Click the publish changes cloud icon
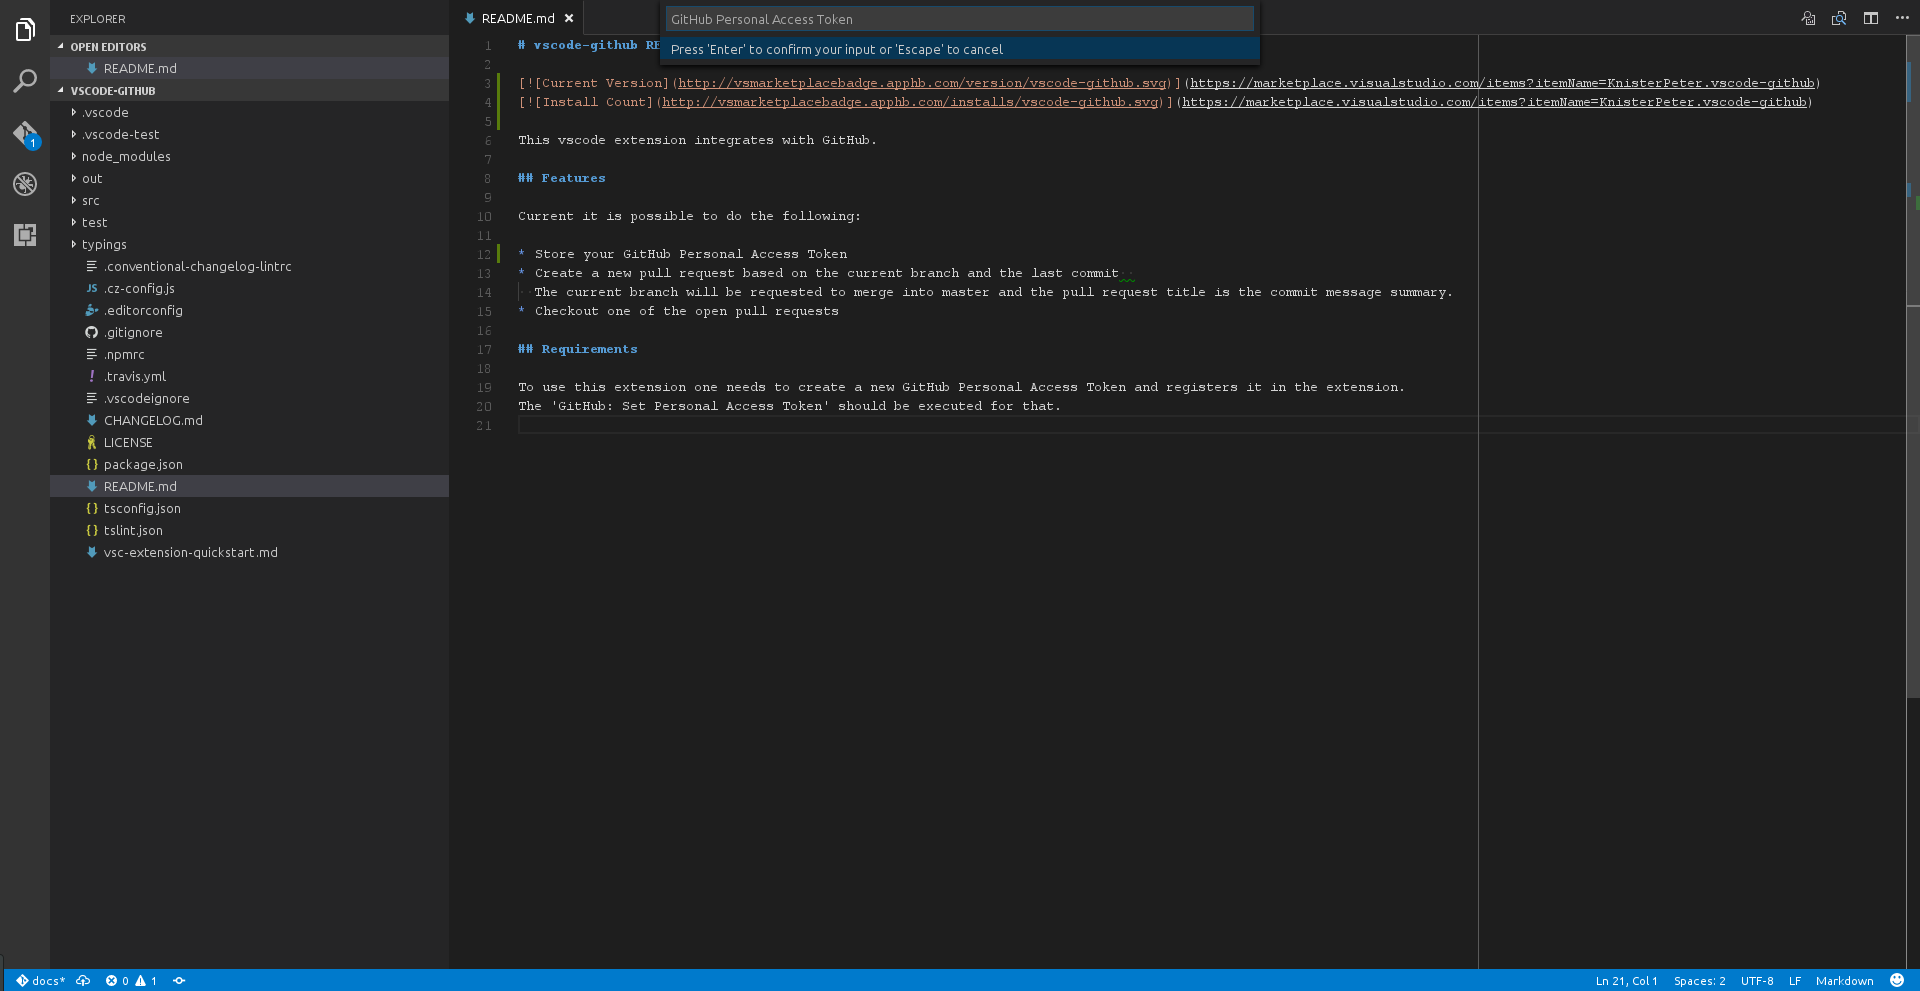This screenshot has height=991, width=1920. (x=84, y=981)
